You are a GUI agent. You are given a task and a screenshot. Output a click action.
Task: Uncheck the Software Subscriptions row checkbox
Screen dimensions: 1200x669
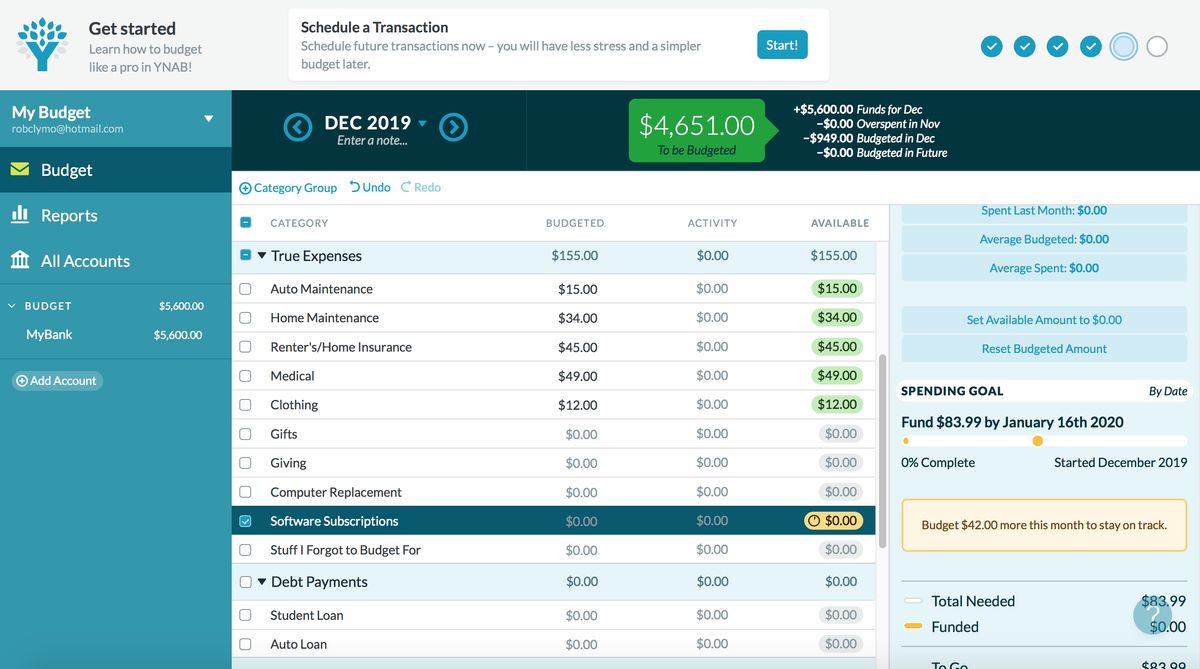(243, 520)
